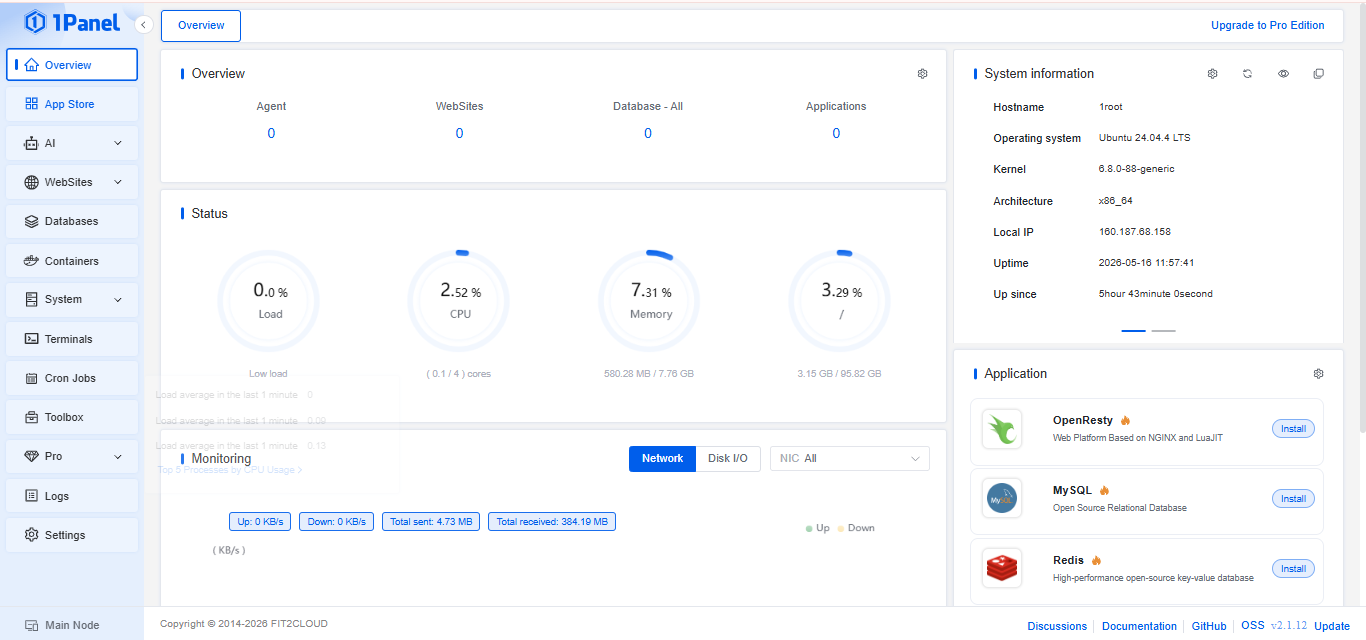Click Update link in footer
The width and height of the screenshot is (1366, 640).
[x=1332, y=626]
